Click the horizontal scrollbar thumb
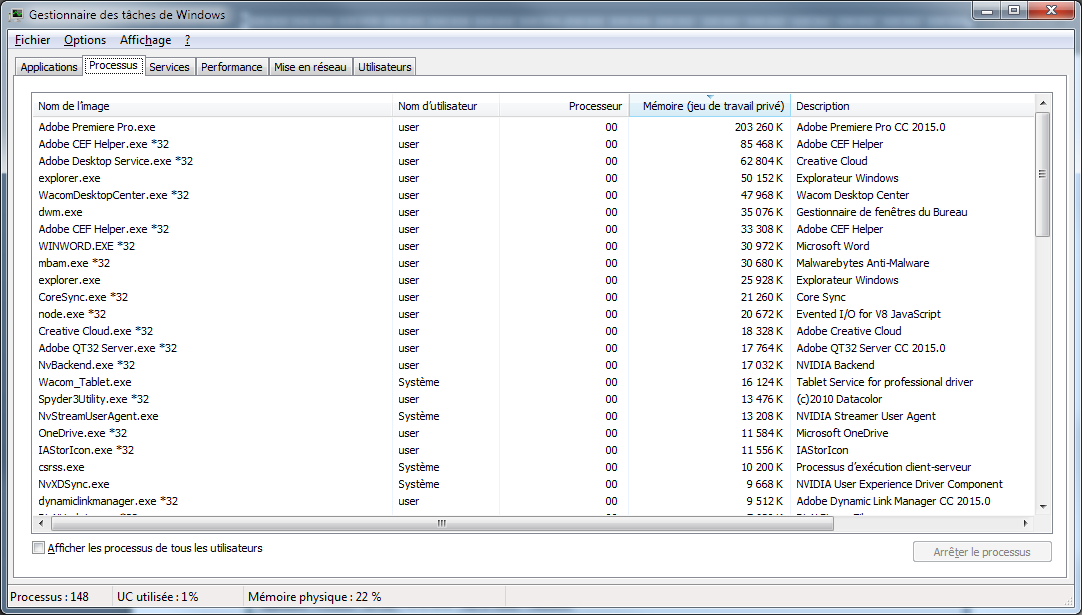This screenshot has width=1082, height=615. pyautogui.click(x=441, y=523)
